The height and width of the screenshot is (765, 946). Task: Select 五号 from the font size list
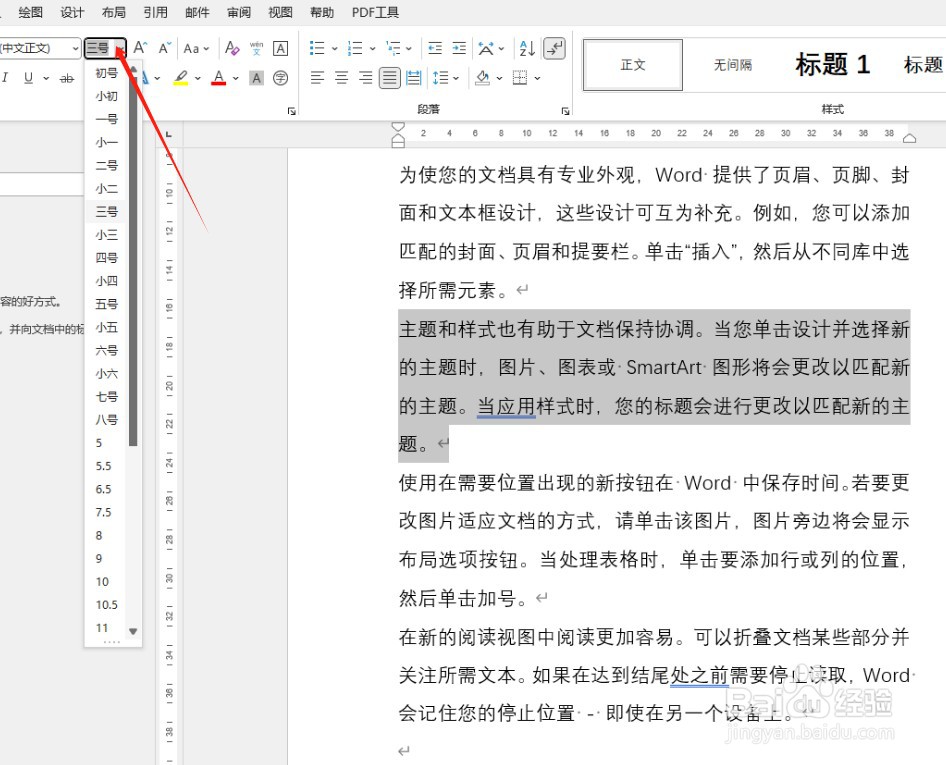click(106, 304)
